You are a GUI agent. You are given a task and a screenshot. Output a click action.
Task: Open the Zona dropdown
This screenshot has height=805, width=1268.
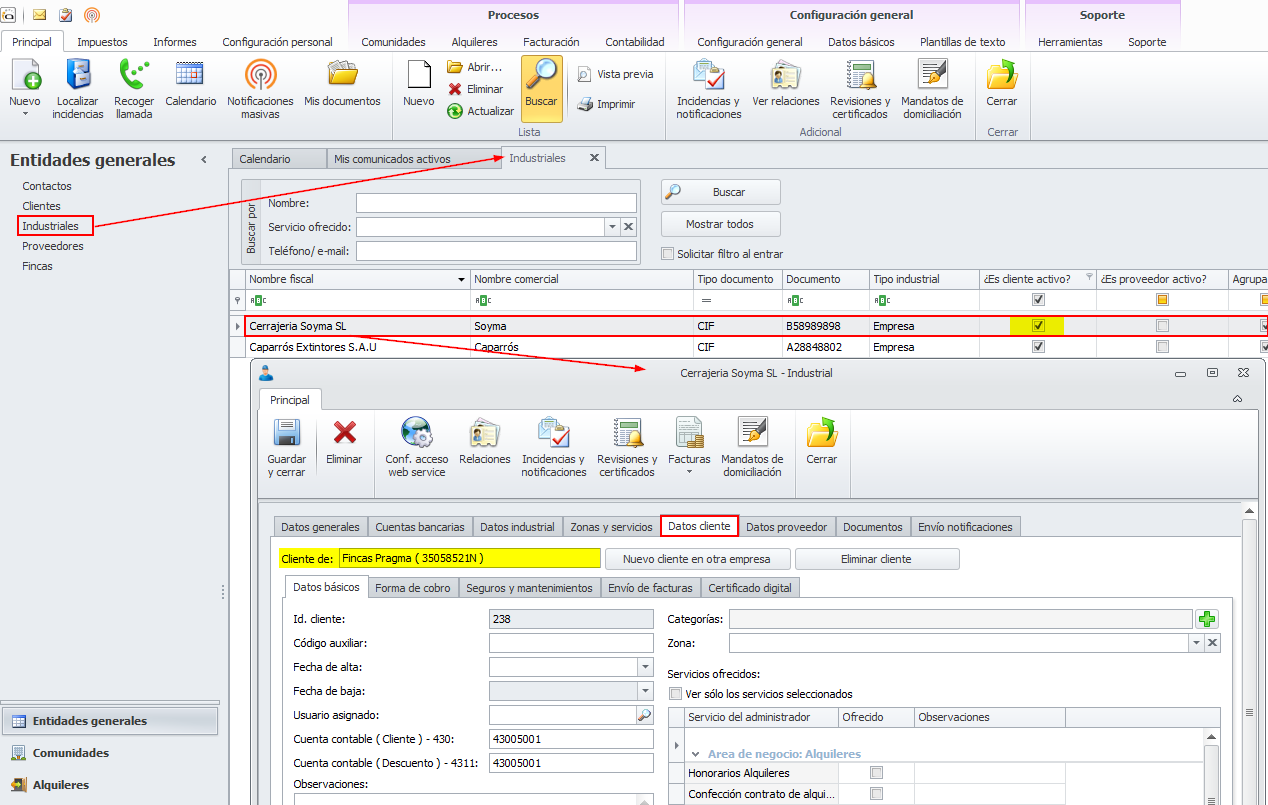[1196, 643]
